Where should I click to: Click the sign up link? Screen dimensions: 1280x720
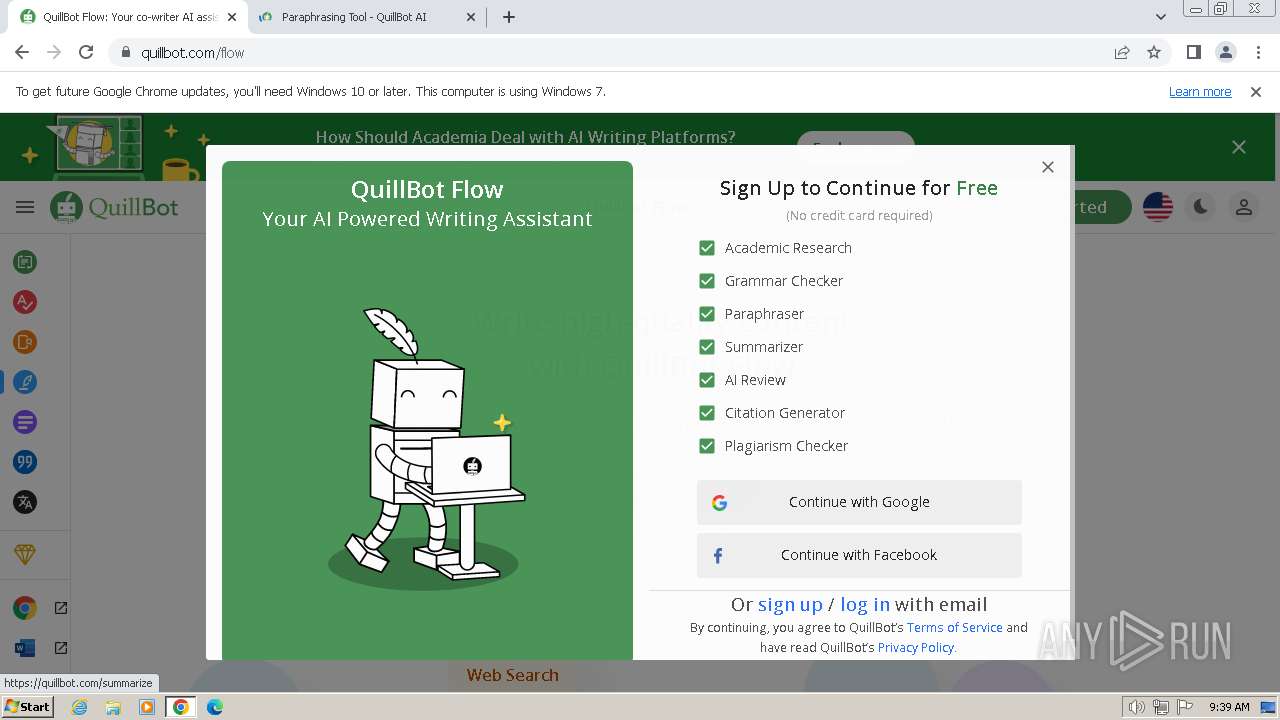pos(790,604)
